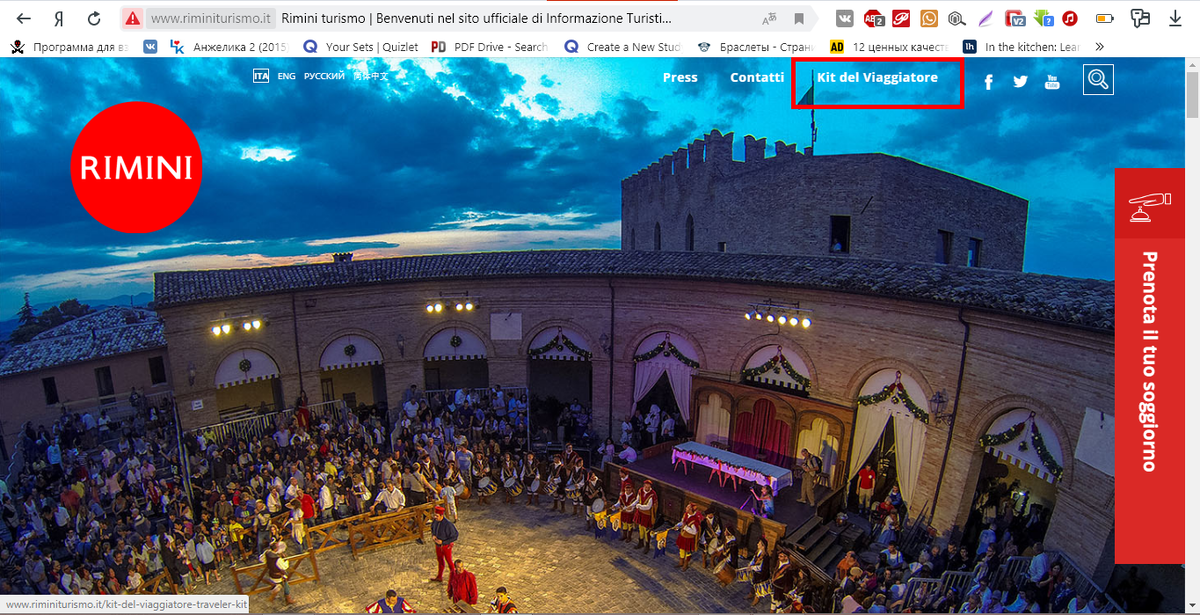Open the Программа для bookmark
Viewport: 1200px width, 615px height.
pos(69,46)
